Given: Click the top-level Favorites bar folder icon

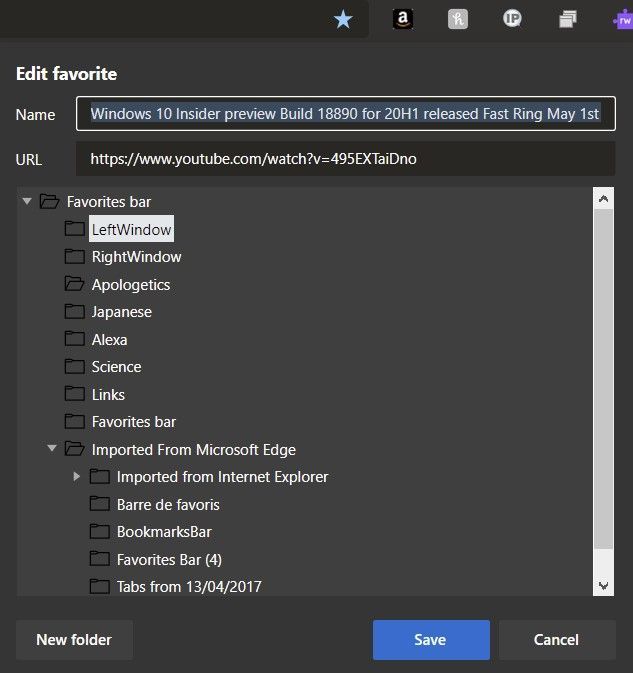Looking at the screenshot, I should click(49, 201).
